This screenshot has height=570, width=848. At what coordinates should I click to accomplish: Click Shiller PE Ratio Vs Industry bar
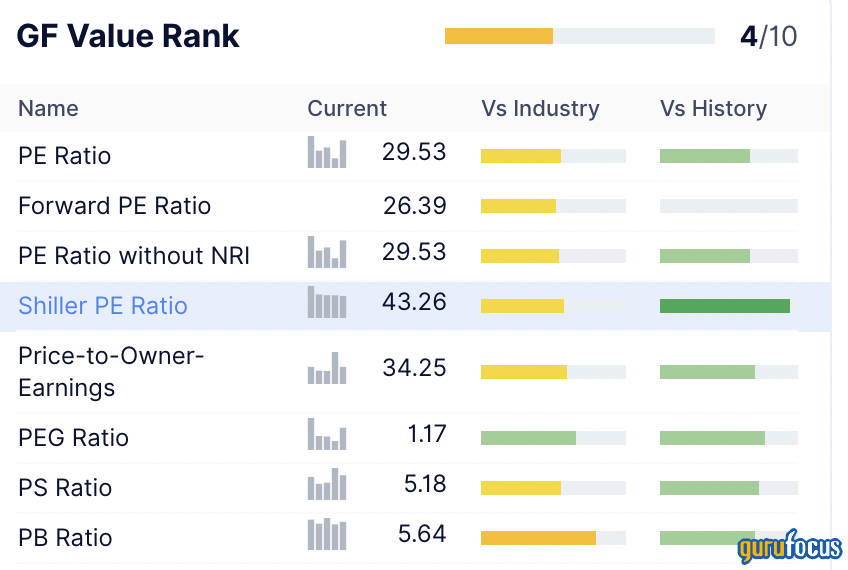(x=553, y=306)
